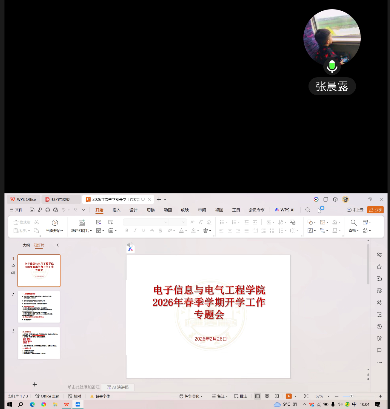Add a slide with plus below thumbnails
The image size is (390, 409).
pos(35,384)
